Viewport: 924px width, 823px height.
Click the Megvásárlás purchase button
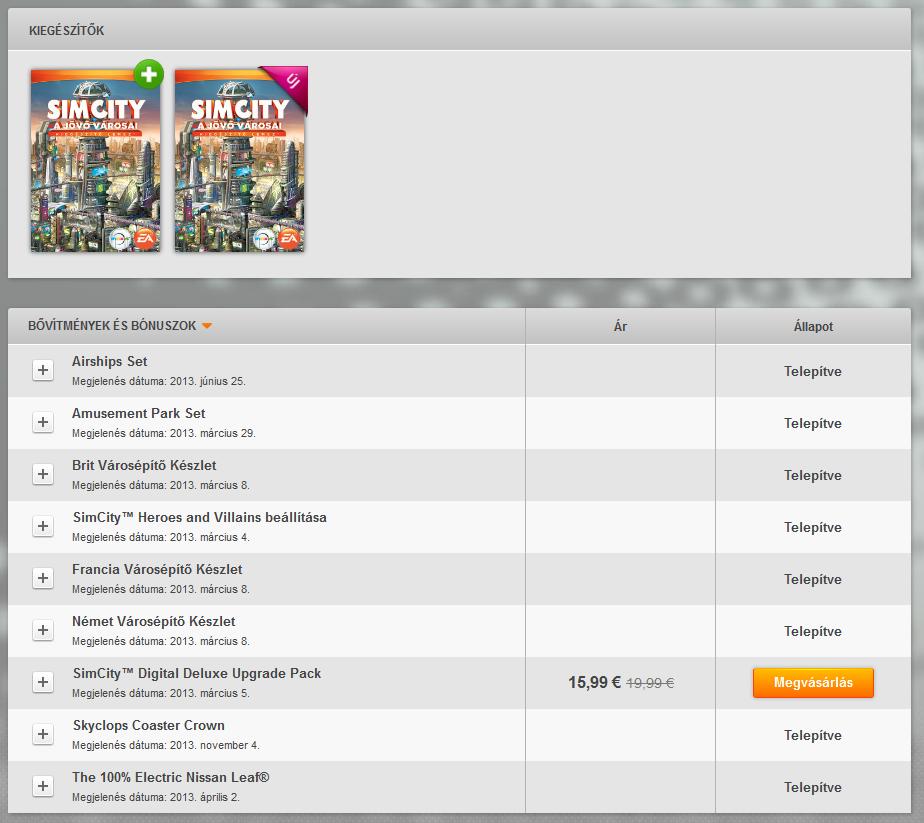point(813,682)
